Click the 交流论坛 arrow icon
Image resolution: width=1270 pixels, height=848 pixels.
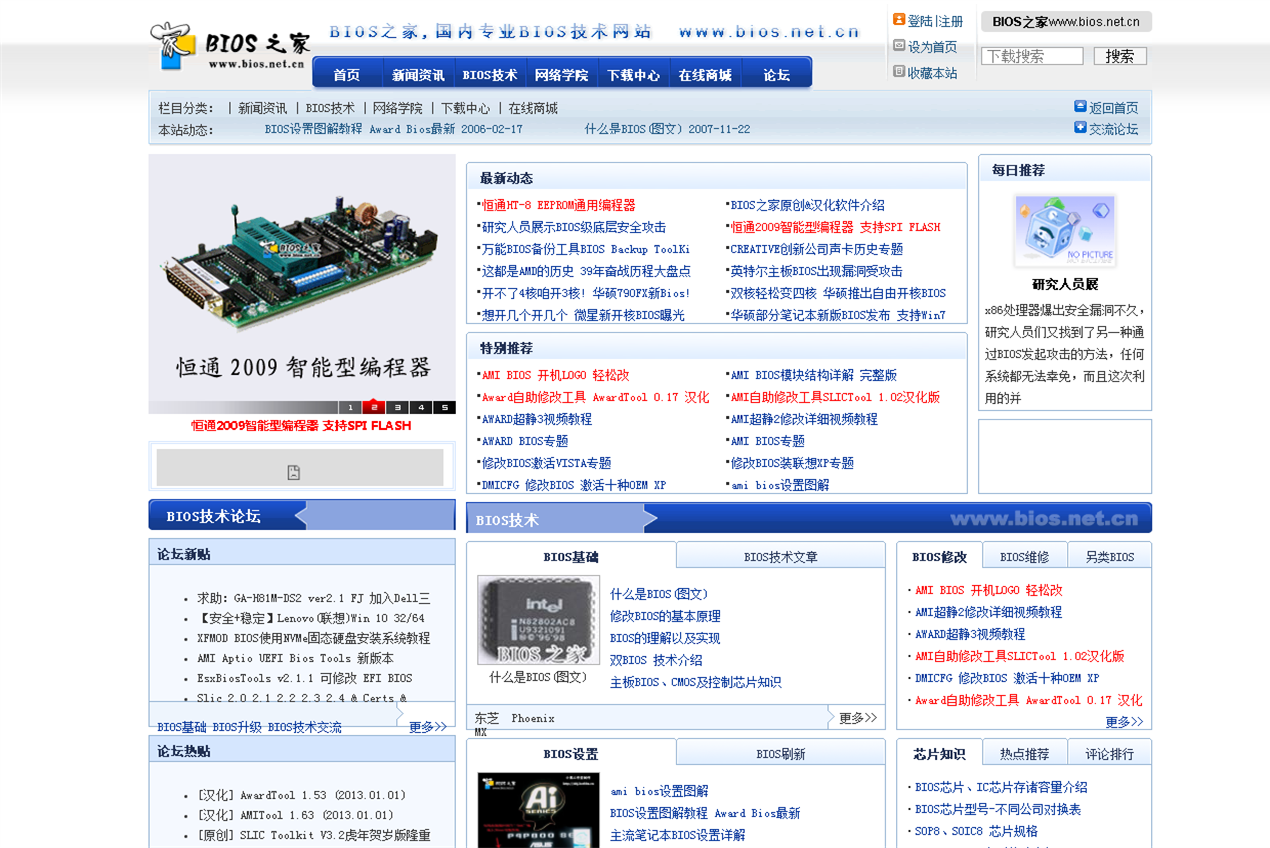1080,128
